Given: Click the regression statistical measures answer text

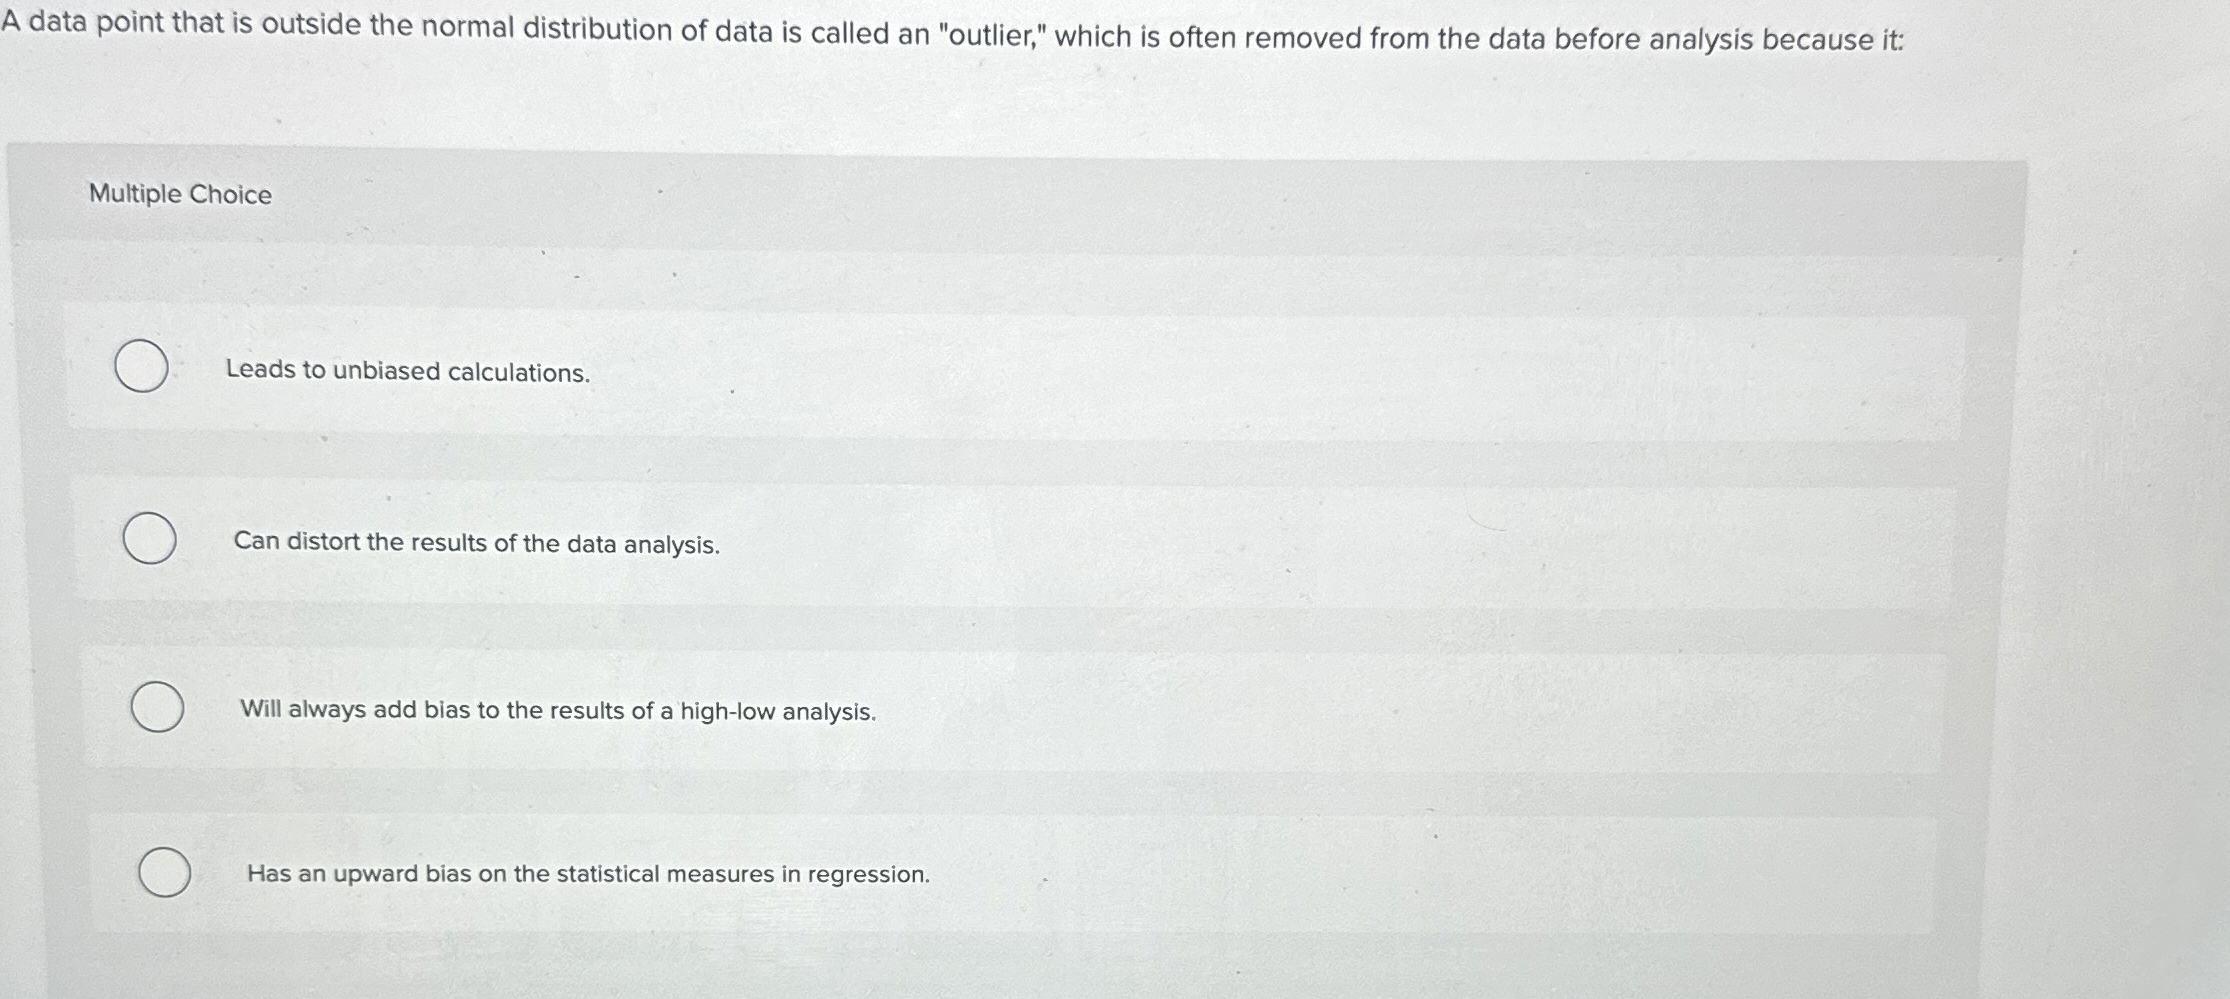Looking at the screenshot, I should pyautogui.click(x=586, y=874).
